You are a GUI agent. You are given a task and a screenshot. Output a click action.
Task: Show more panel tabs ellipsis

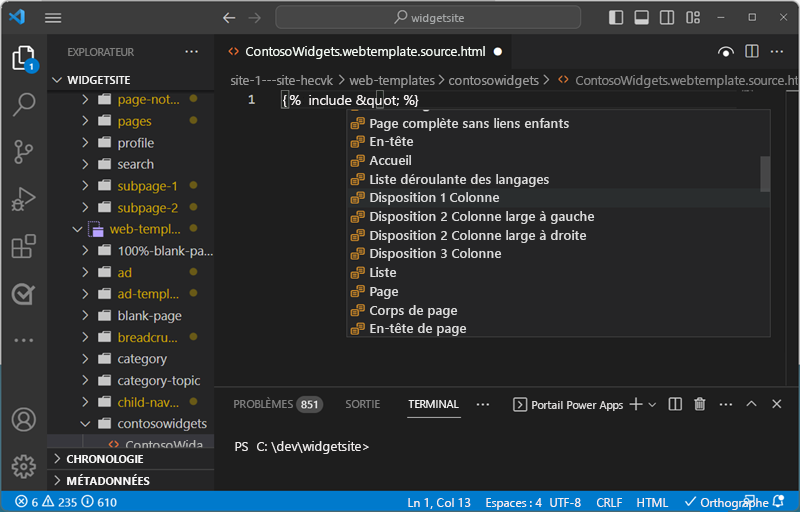point(483,404)
